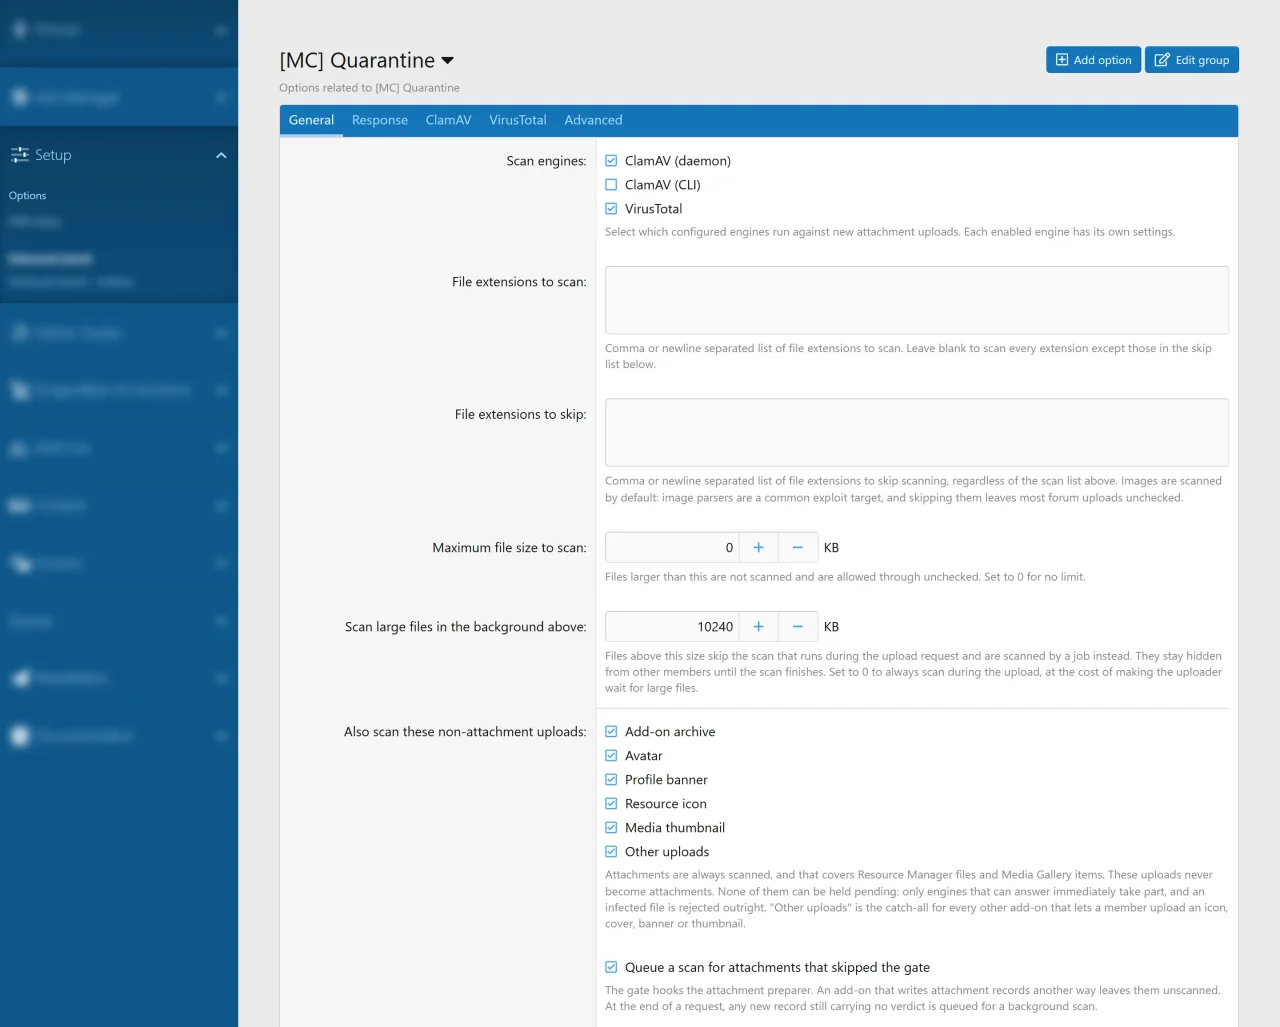Increase Maximum file size to scan with plus
Image resolution: width=1280 pixels, height=1027 pixels.
click(759, 548)
